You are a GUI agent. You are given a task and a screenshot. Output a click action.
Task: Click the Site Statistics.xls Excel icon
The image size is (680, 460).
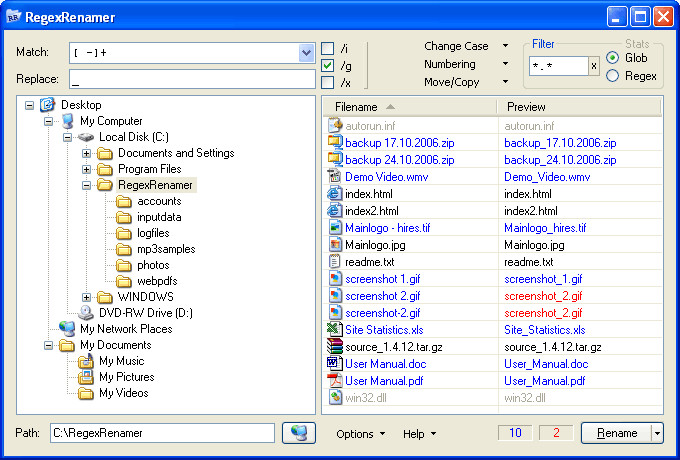click(335, 330)
